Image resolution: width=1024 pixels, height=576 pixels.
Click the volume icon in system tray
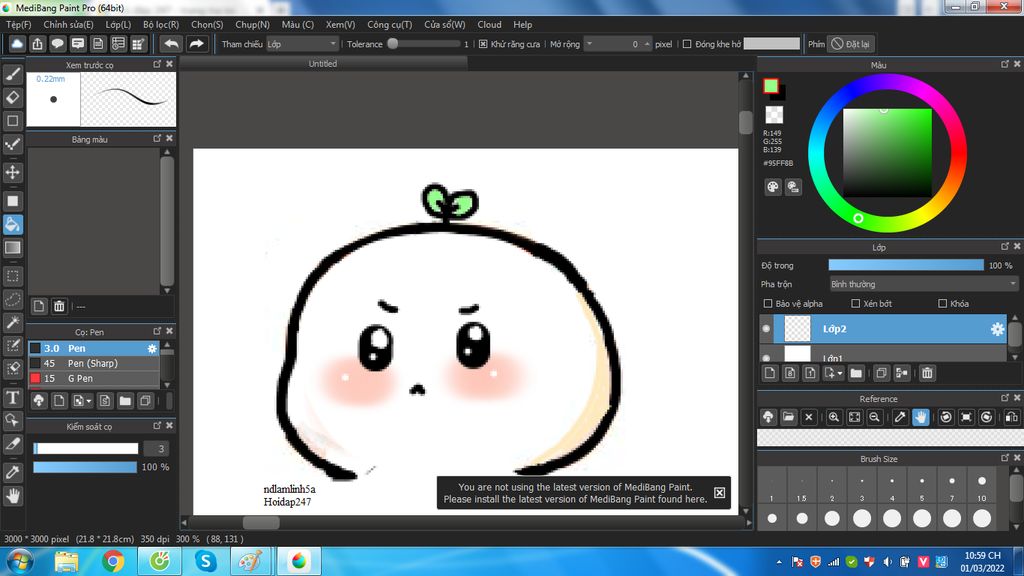tap(887, 562)
